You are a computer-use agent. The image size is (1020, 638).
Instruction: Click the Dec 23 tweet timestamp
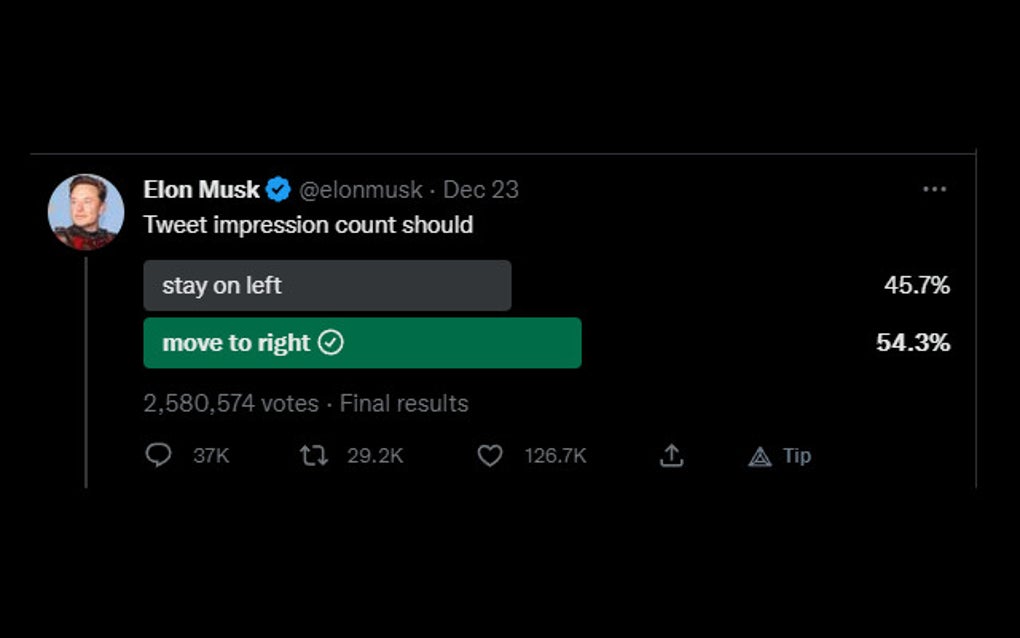click(480, 189)
